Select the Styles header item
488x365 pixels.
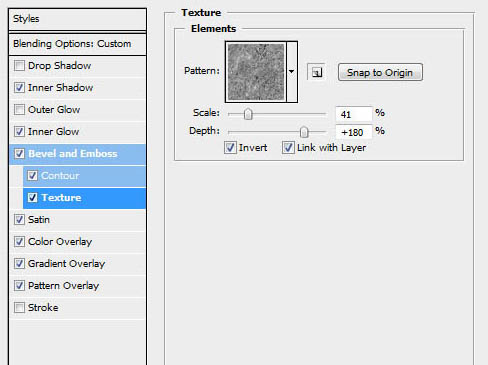coord(77,19)
